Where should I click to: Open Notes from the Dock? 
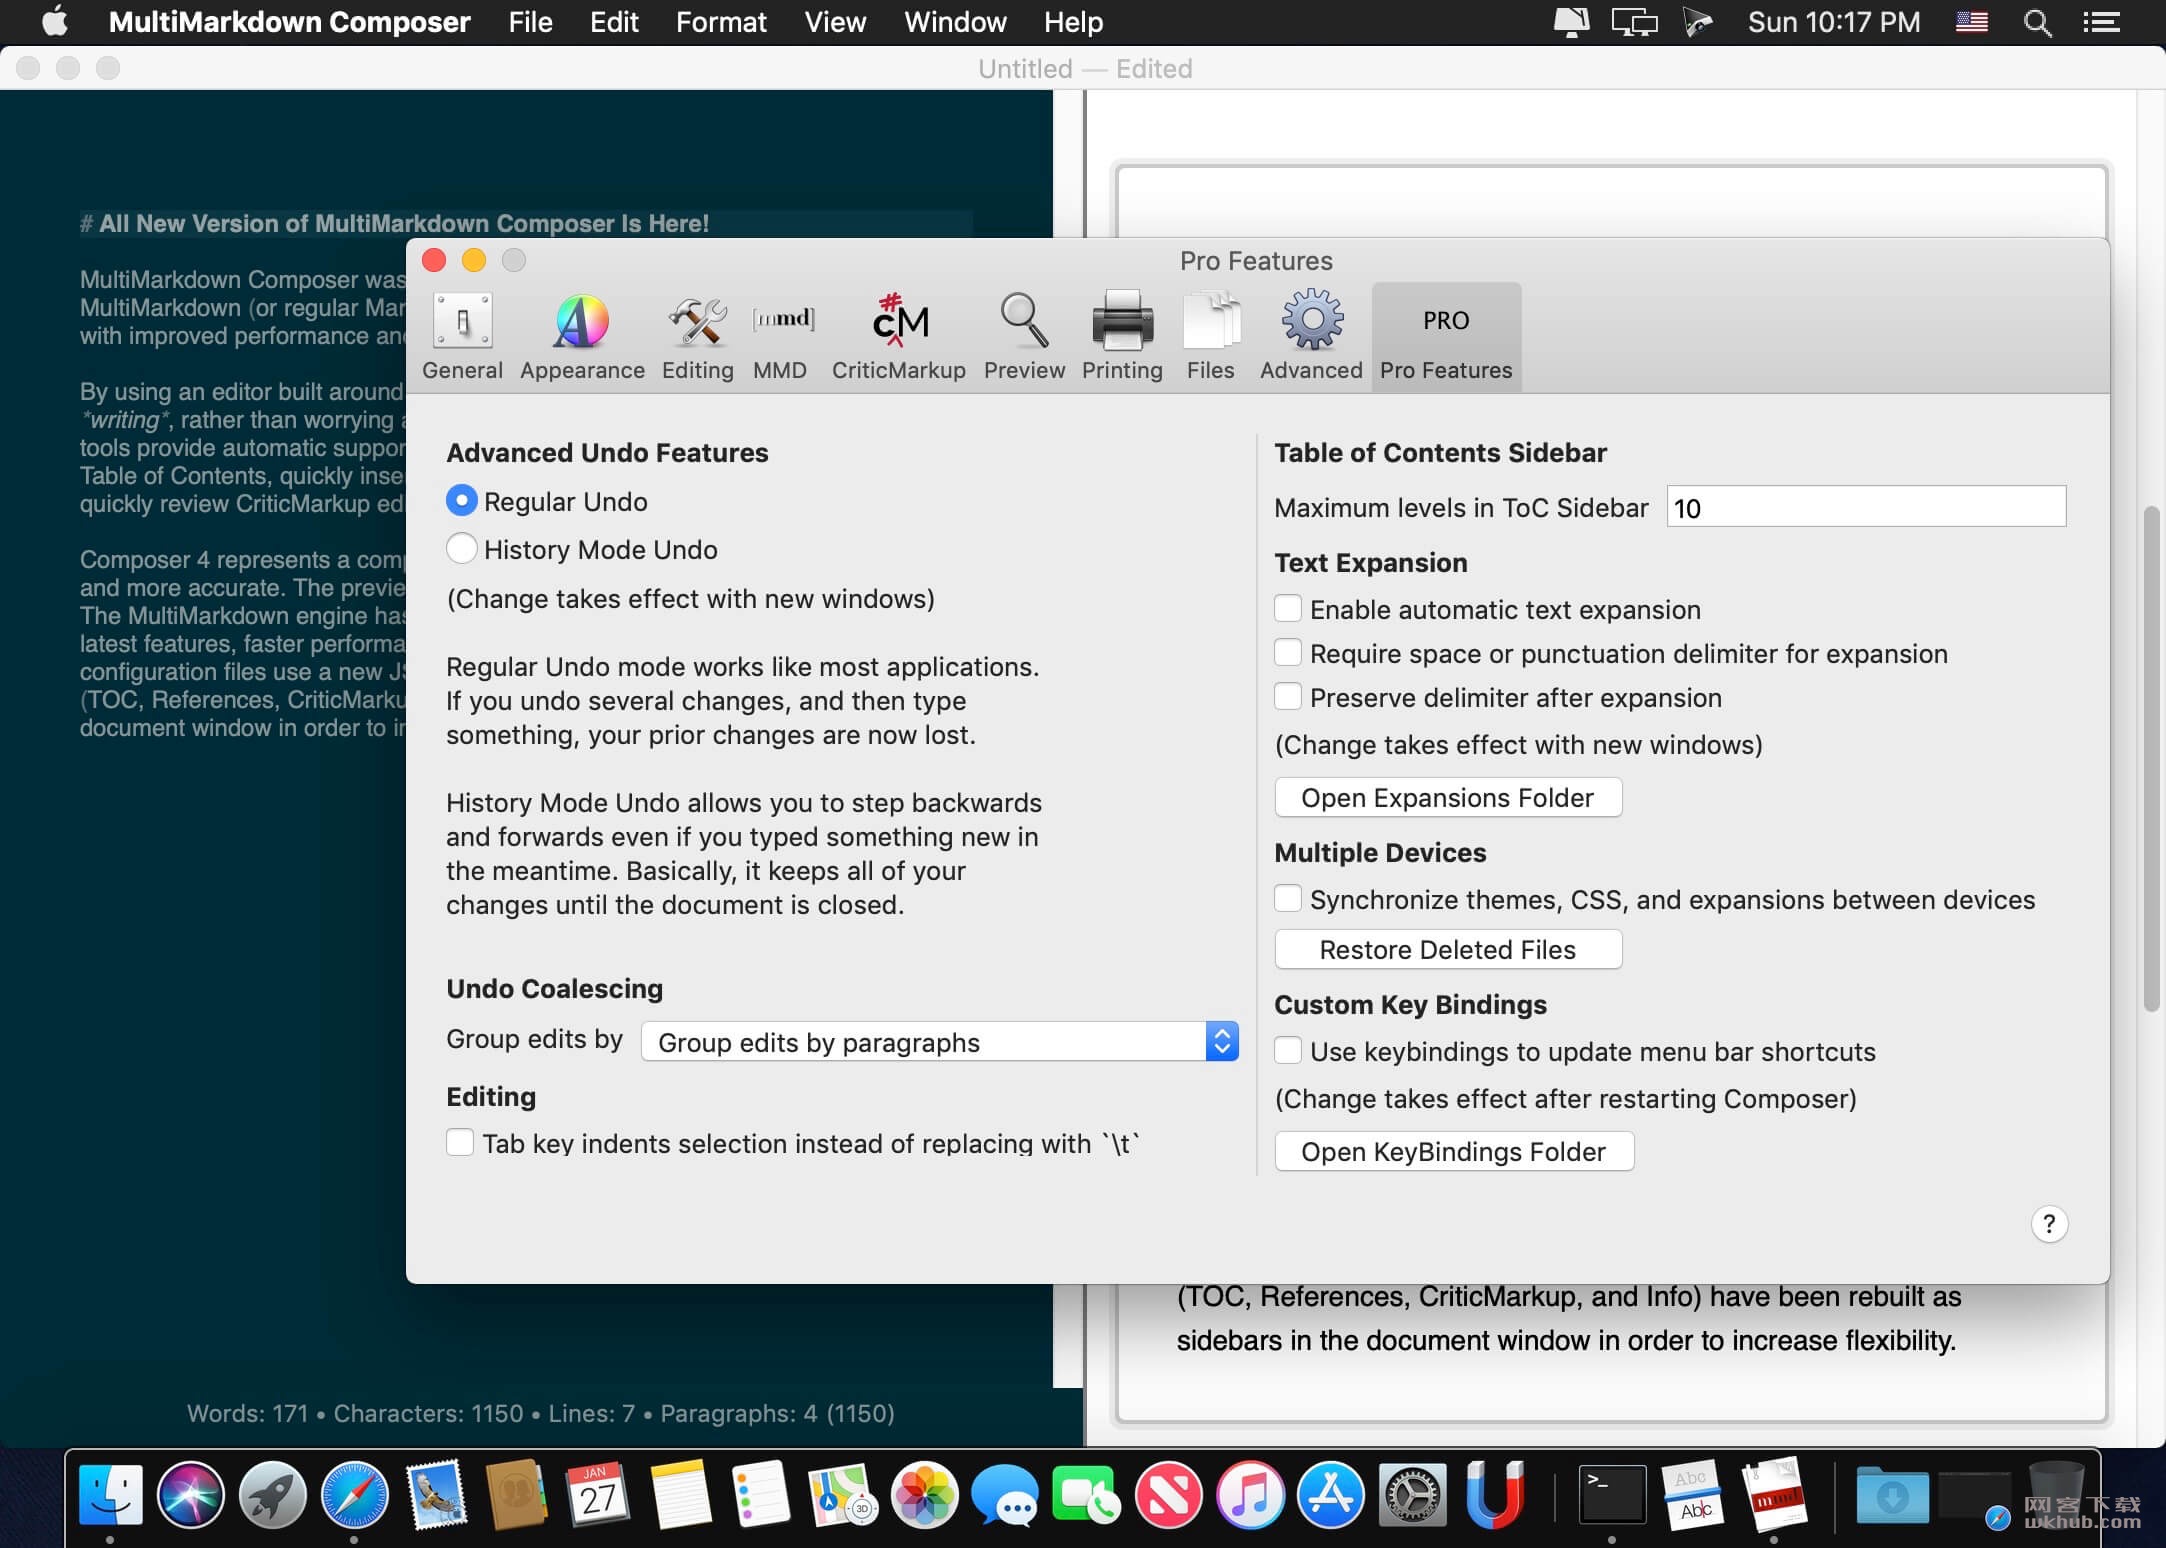679,1495
